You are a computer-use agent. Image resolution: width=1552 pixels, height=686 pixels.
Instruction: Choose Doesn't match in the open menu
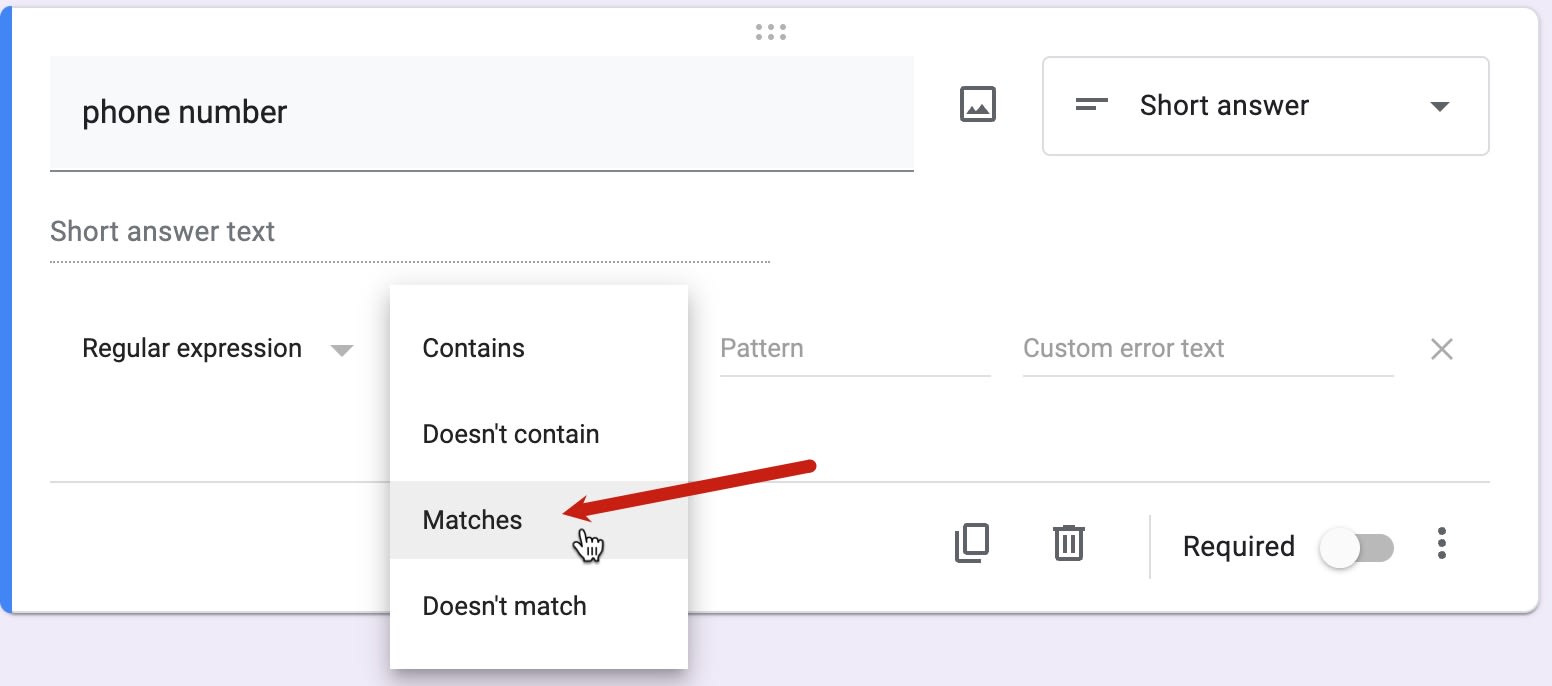pyautogui.click(x=504, y=605)
